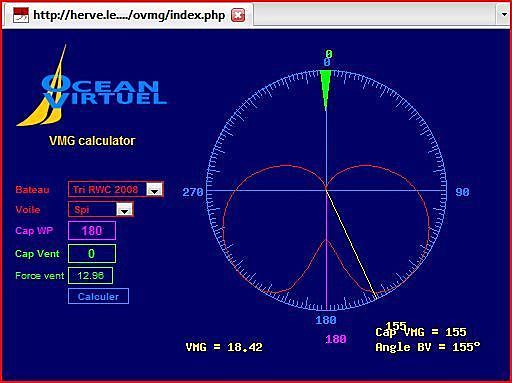Click the VMG = 18.42 readout

coord(224,347)
